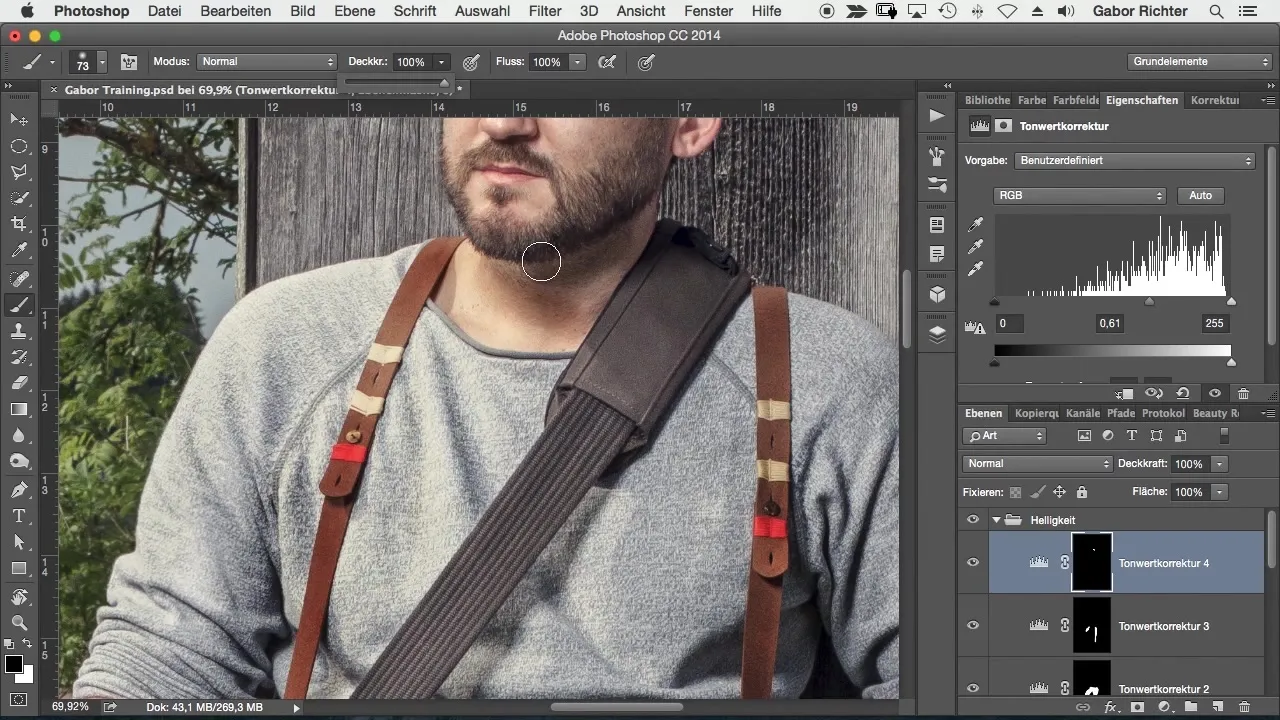Open the Actions play panel icon
This screenshot has width=1280, height=720.
(x=936, y=116)
